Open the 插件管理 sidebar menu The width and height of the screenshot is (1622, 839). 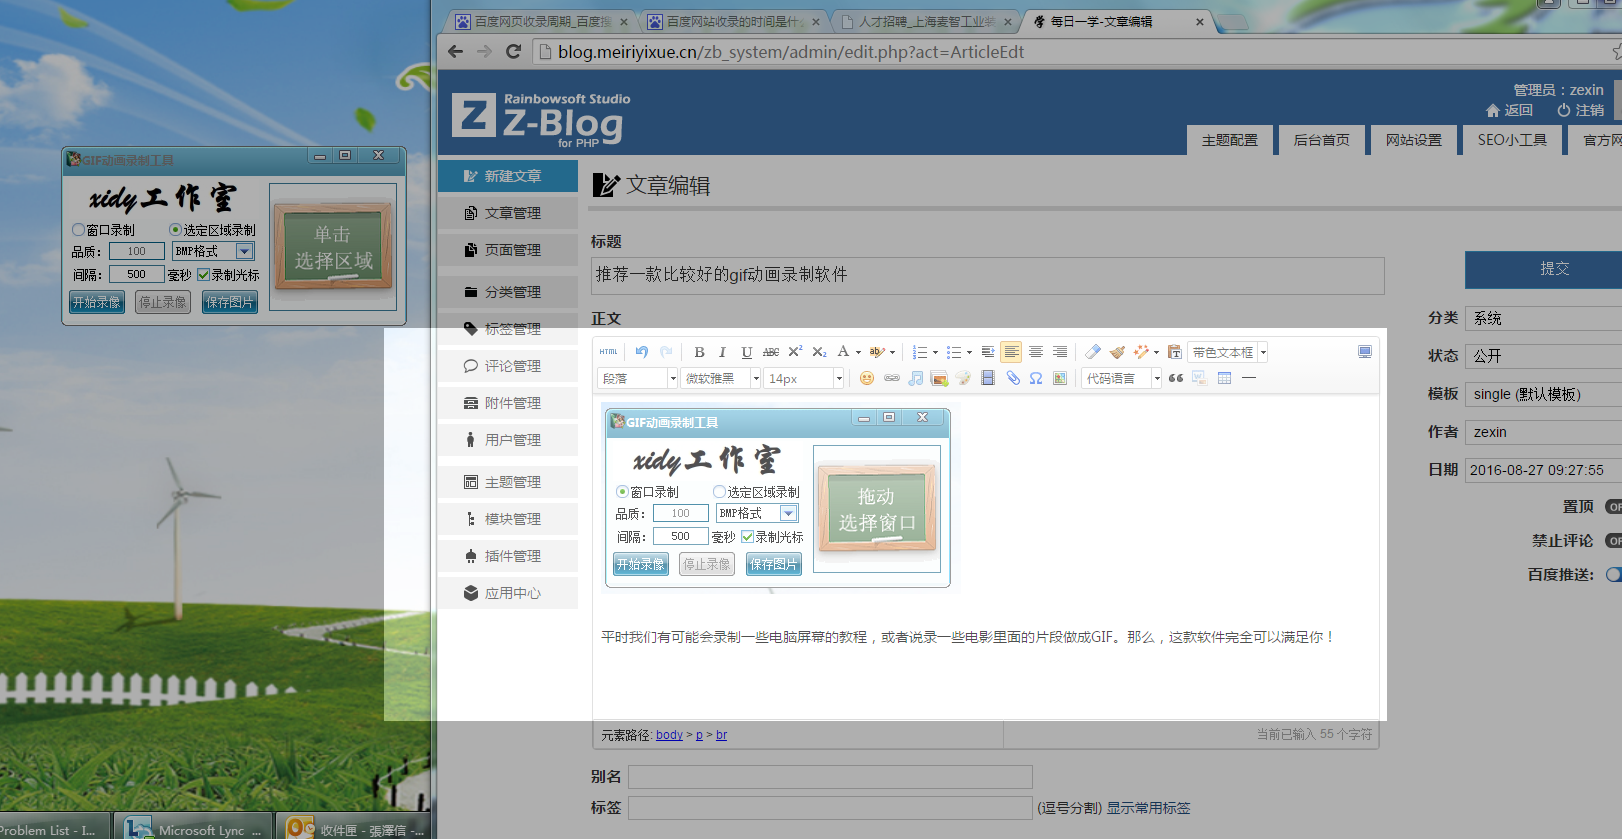[508, 556]
